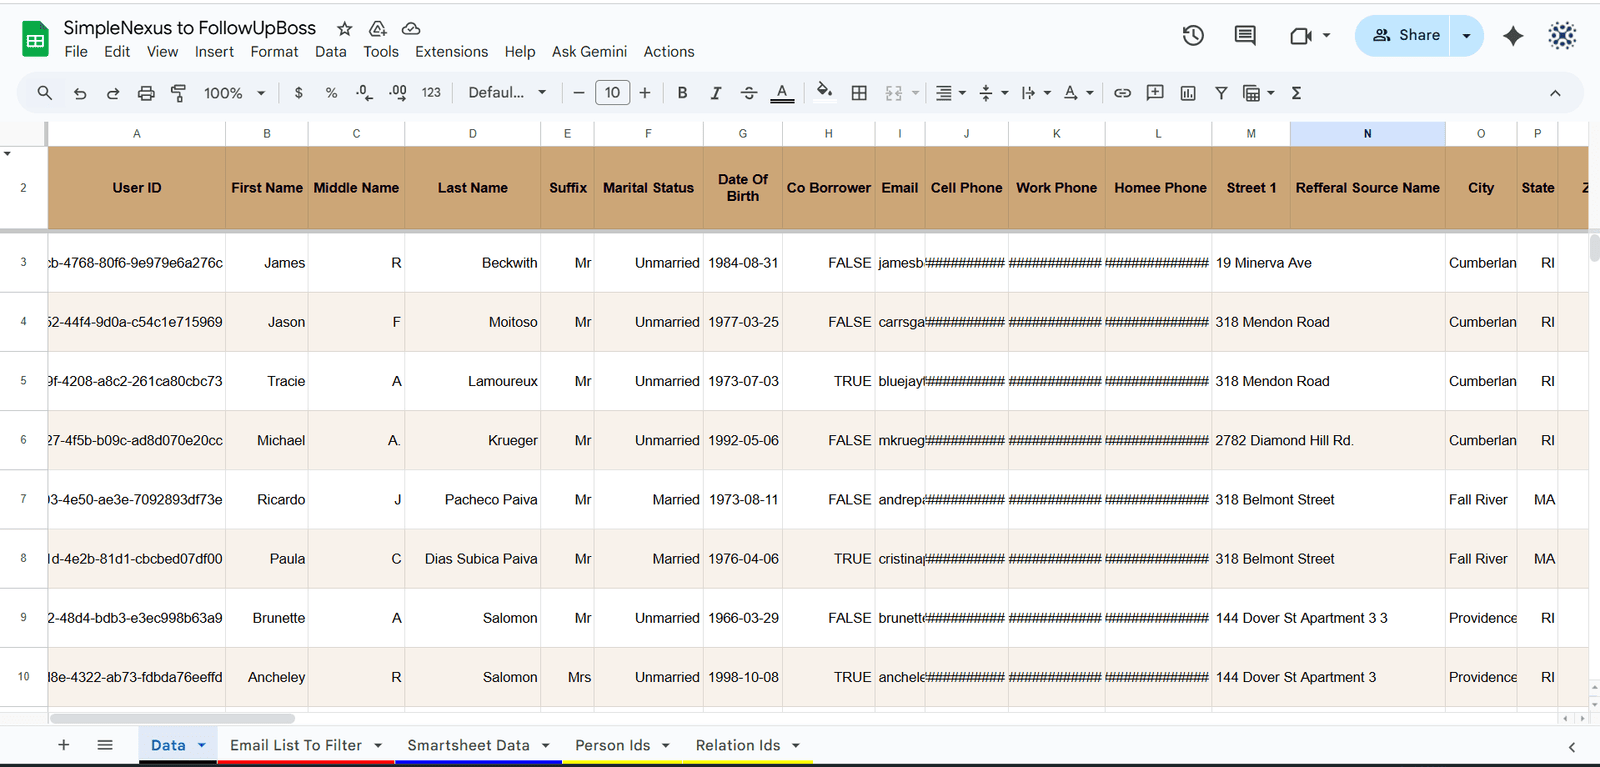Switch to the Smartsheet Data tab

click(468, 746)
